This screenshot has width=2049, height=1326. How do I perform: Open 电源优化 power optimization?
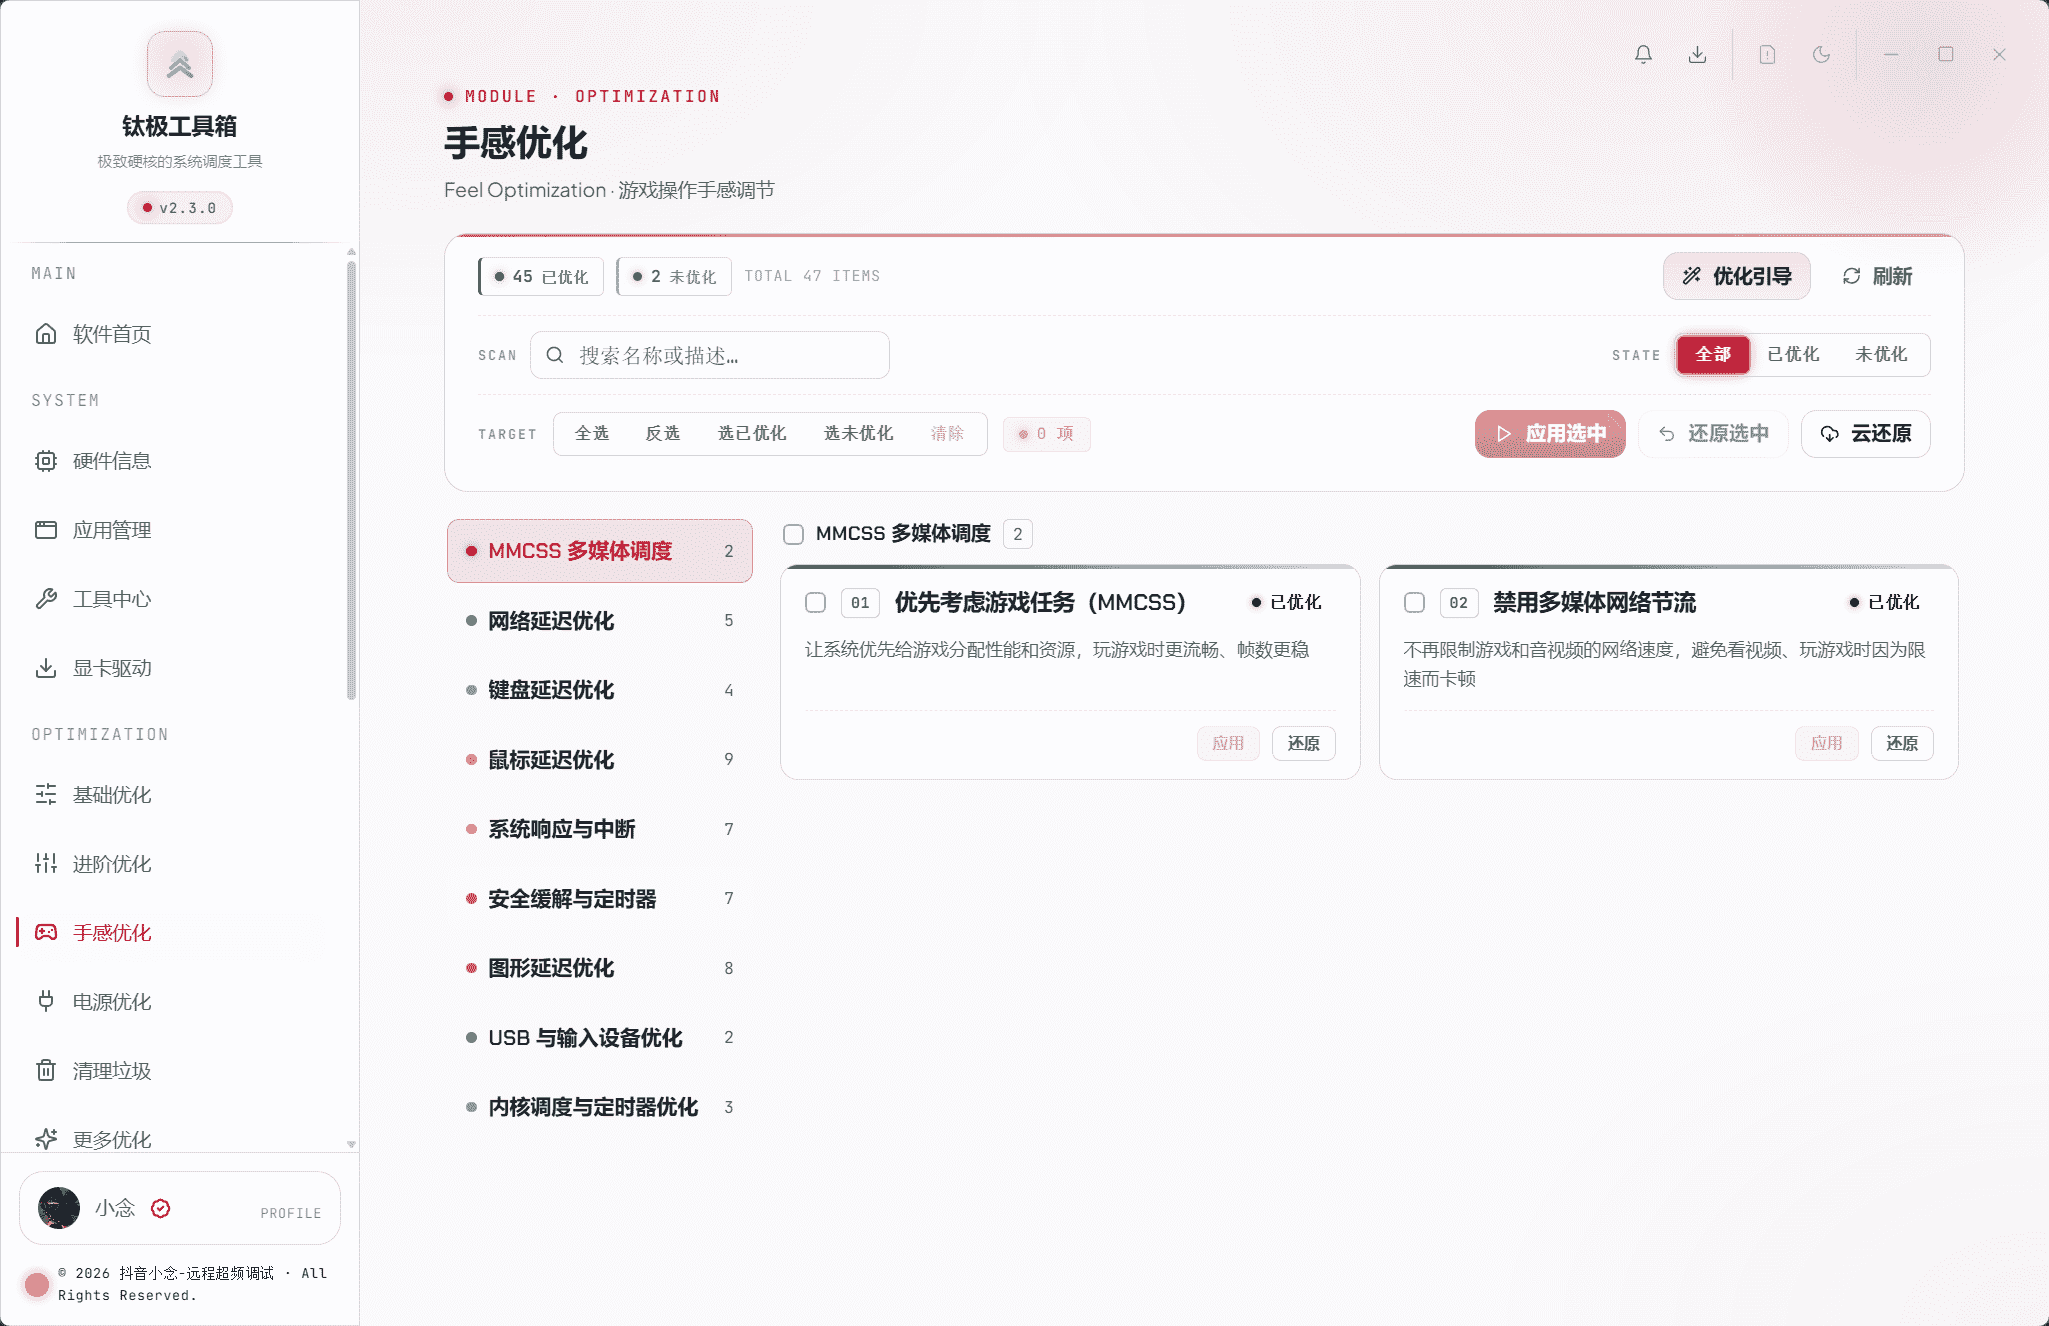coord(180,1002)
